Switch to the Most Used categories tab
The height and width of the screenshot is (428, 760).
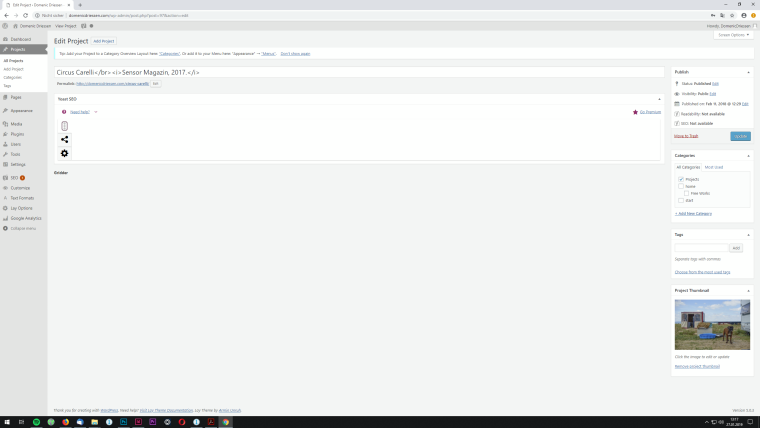(713, 167)
